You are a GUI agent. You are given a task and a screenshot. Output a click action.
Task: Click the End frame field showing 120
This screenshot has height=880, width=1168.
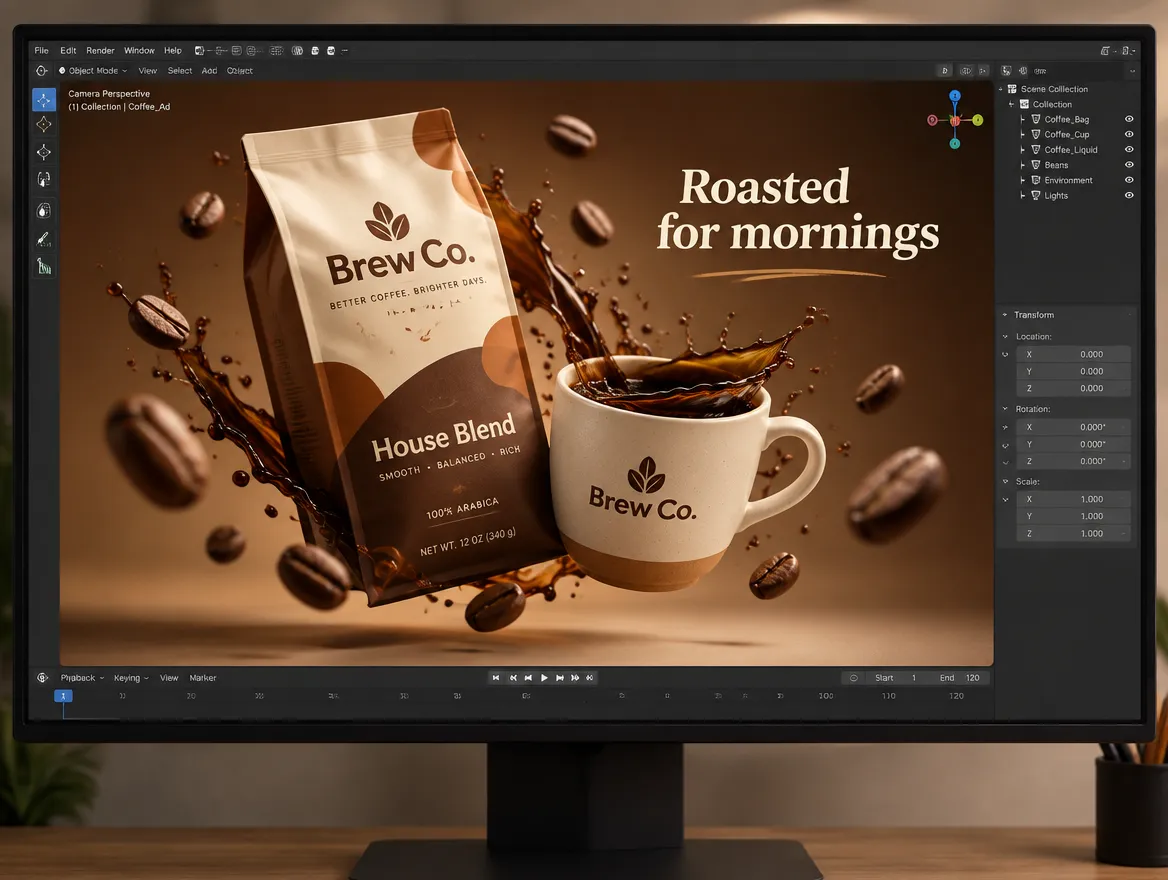coord(959,677)
